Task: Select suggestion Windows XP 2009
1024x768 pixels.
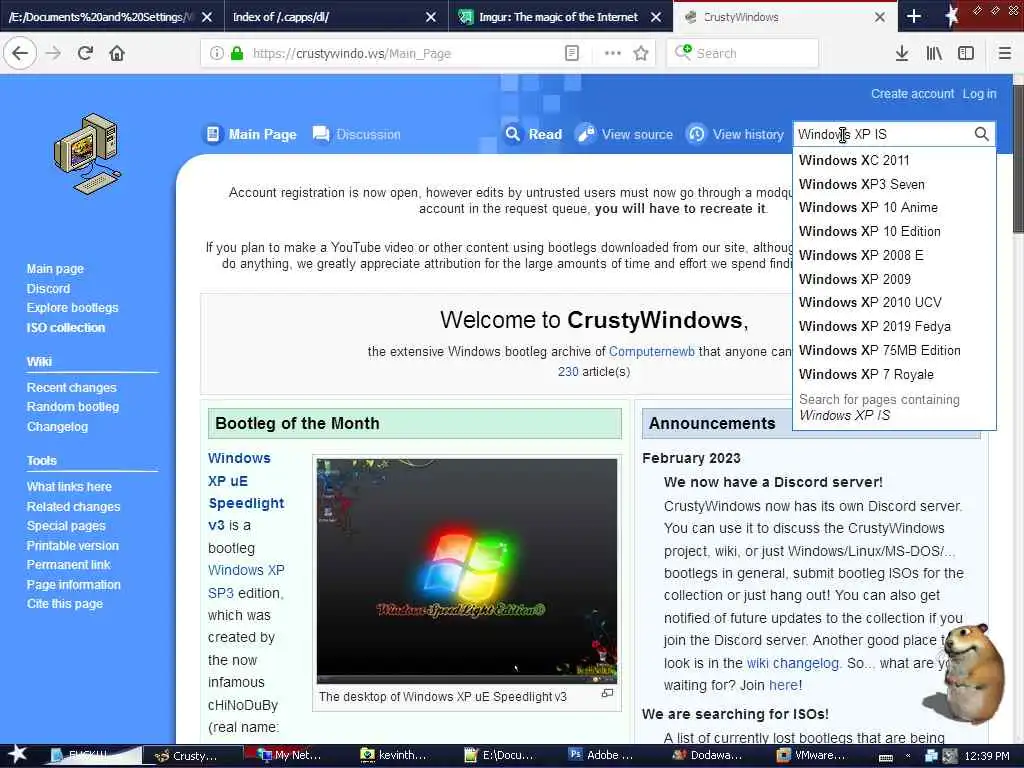Action: click(894, 279)
